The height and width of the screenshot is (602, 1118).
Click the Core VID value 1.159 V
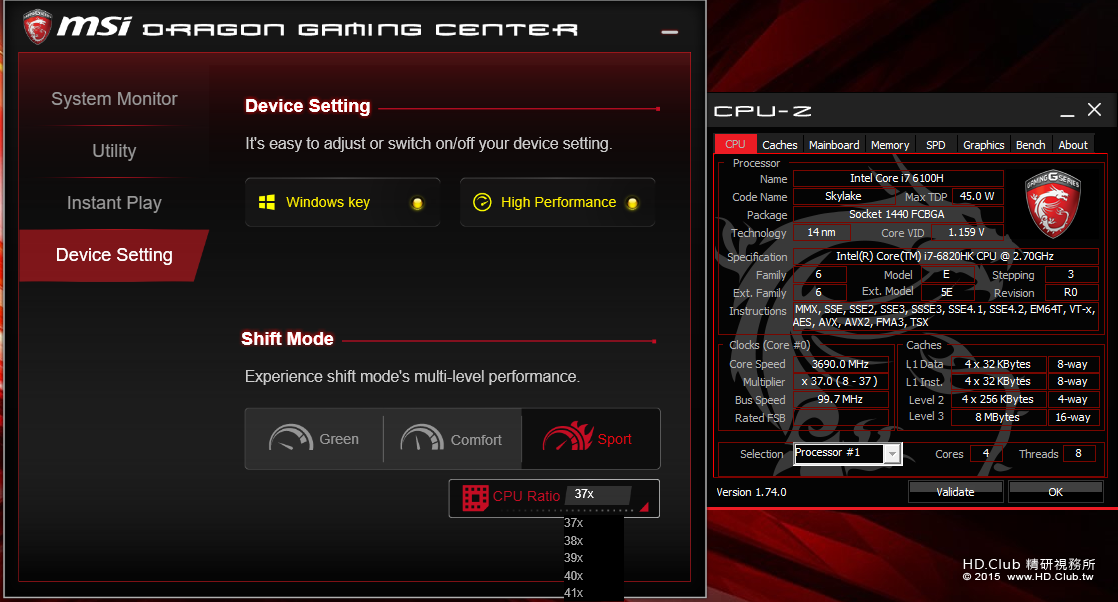pos(966,233)
